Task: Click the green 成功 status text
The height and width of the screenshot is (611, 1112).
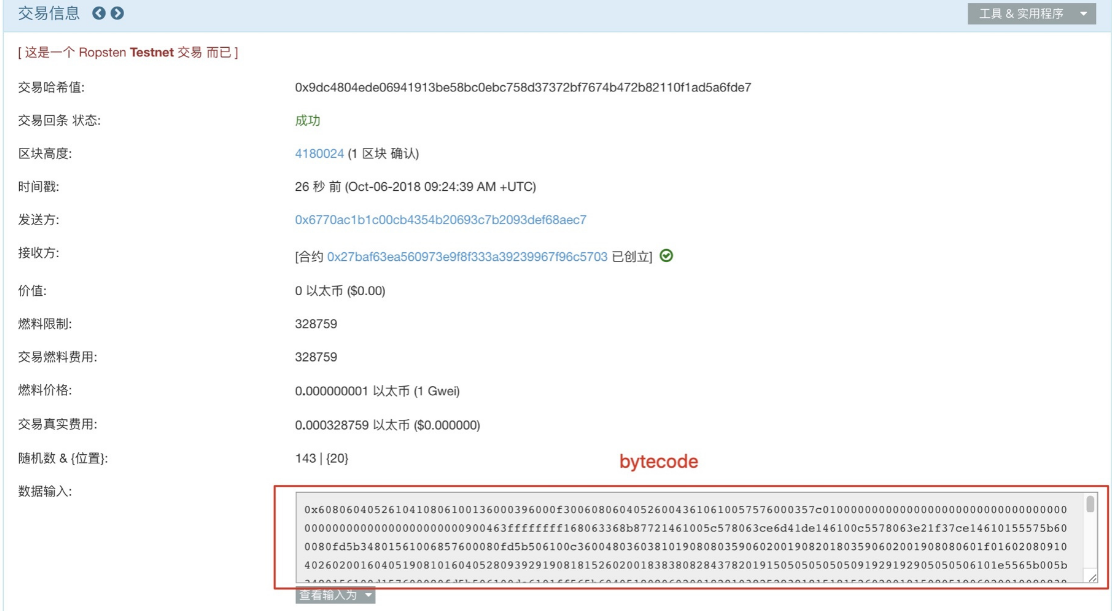Action: (x=308, y=120)
